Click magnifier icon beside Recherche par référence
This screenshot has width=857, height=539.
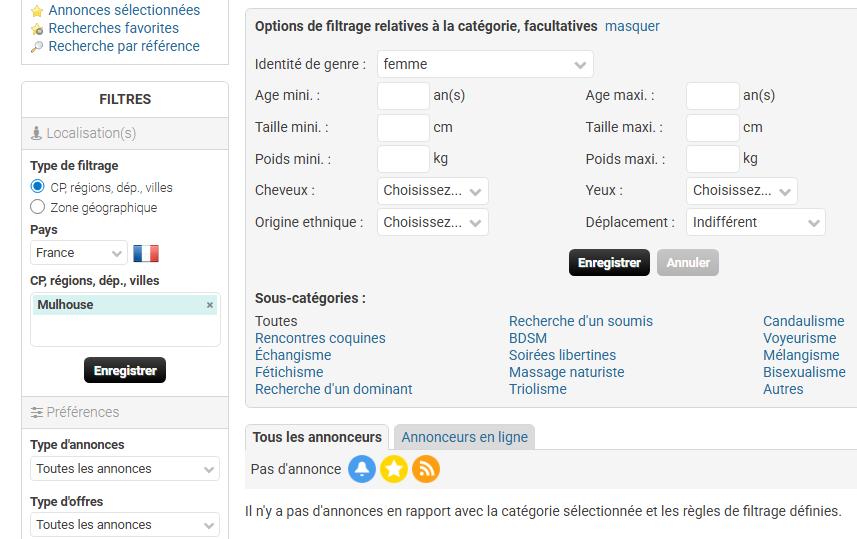click(37, 47)
